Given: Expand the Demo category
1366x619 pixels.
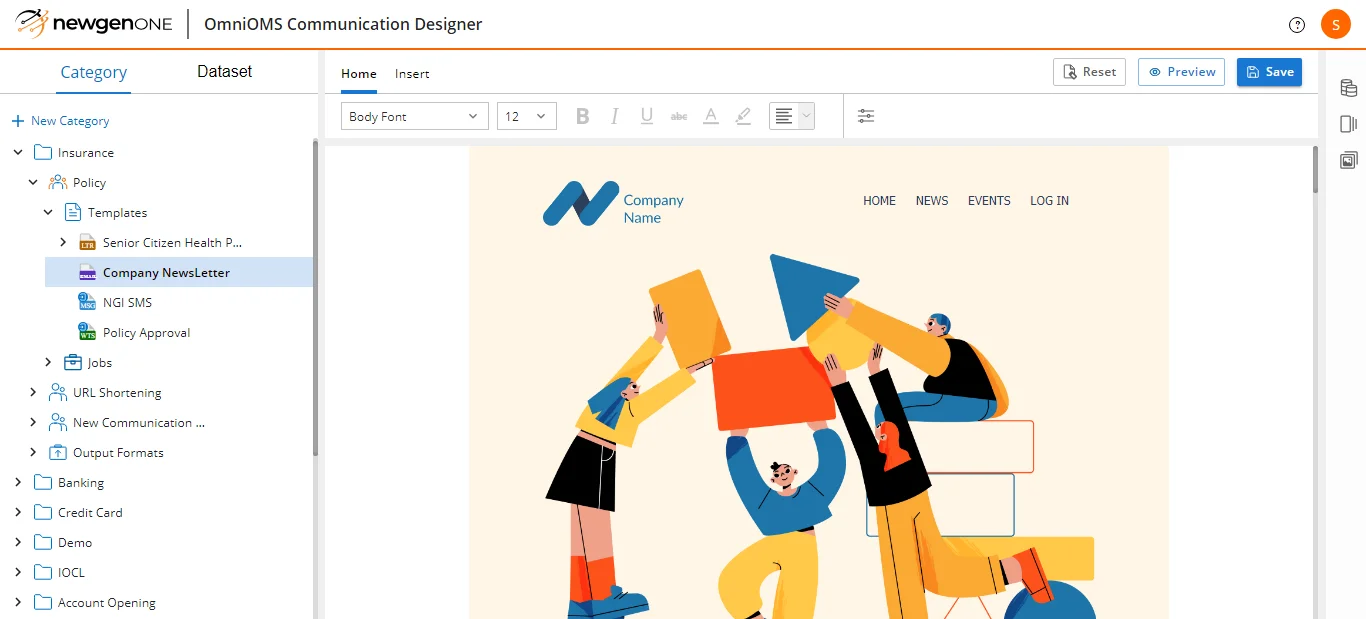Looking at the screenshot, I should [18, 543].
